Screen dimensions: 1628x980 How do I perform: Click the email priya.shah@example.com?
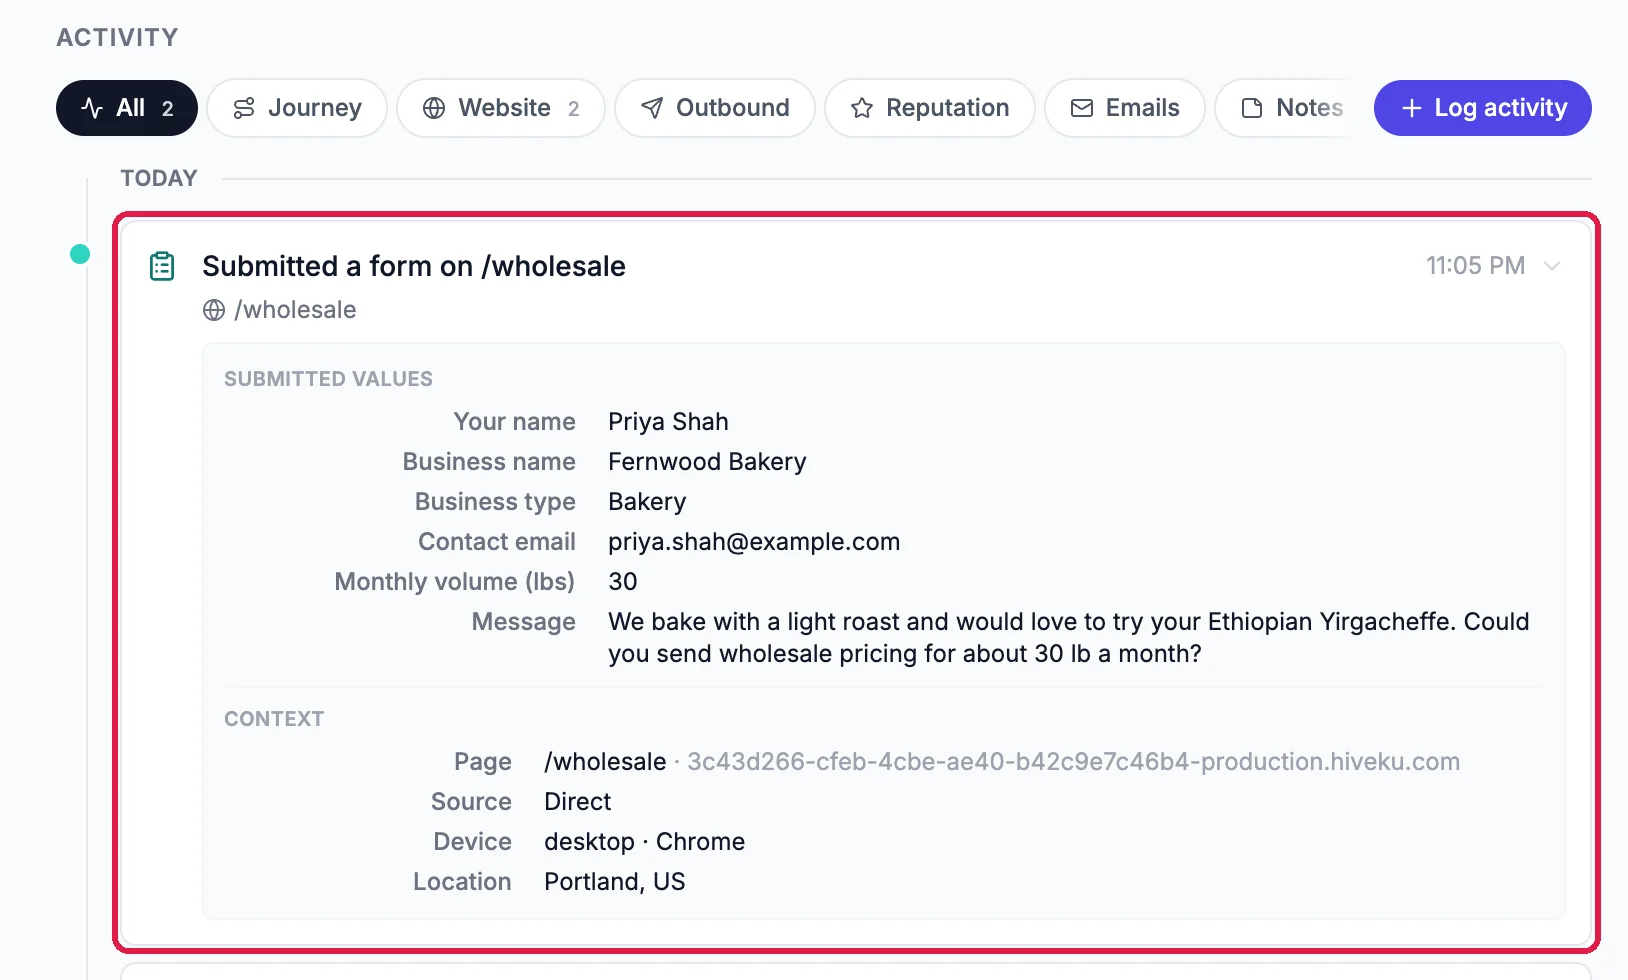pyautogui.click(x=754, y=542)
